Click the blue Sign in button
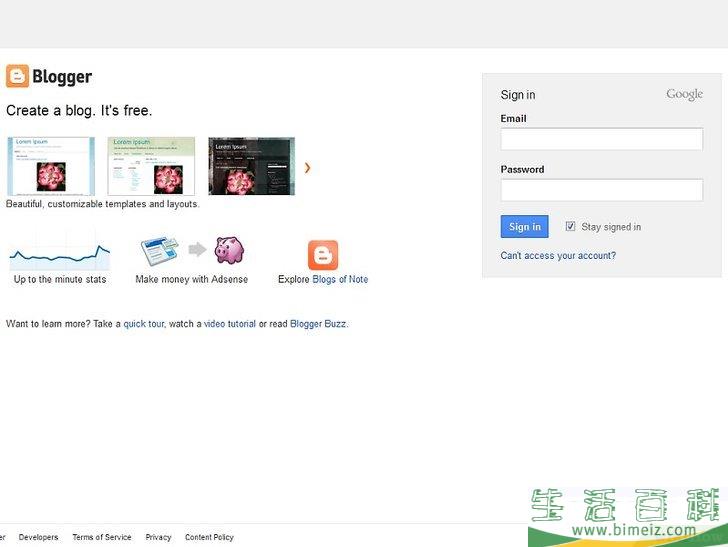Screen dimensions: 728x547 [x=525, y=227]
